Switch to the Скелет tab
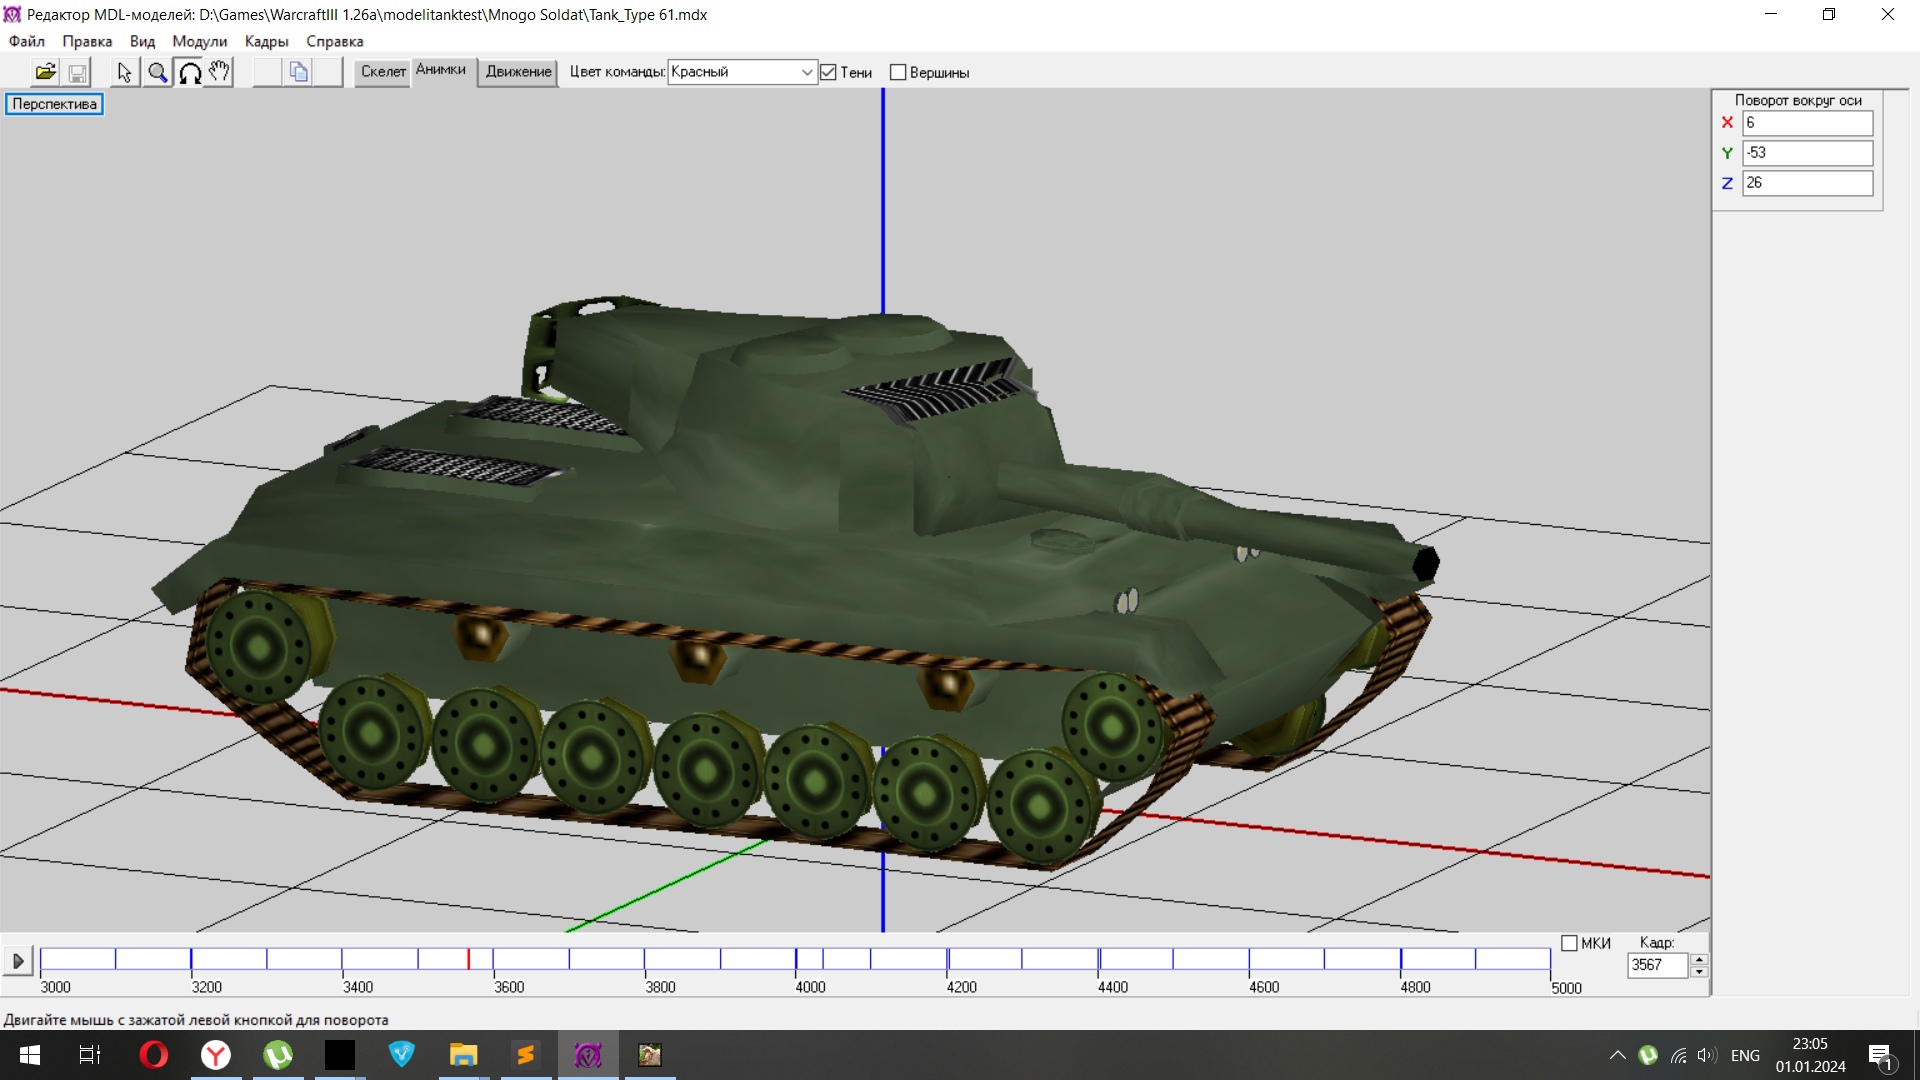The height and width of the screenshot is (1080, 1920). [383, 71]
